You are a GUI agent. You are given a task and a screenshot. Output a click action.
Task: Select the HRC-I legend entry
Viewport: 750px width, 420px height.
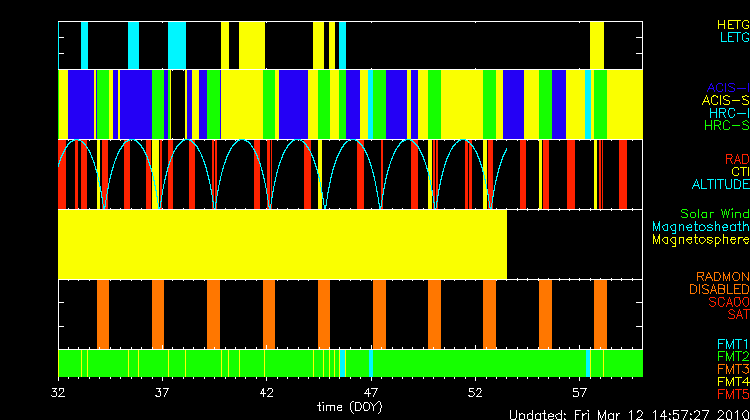[728, 113]
